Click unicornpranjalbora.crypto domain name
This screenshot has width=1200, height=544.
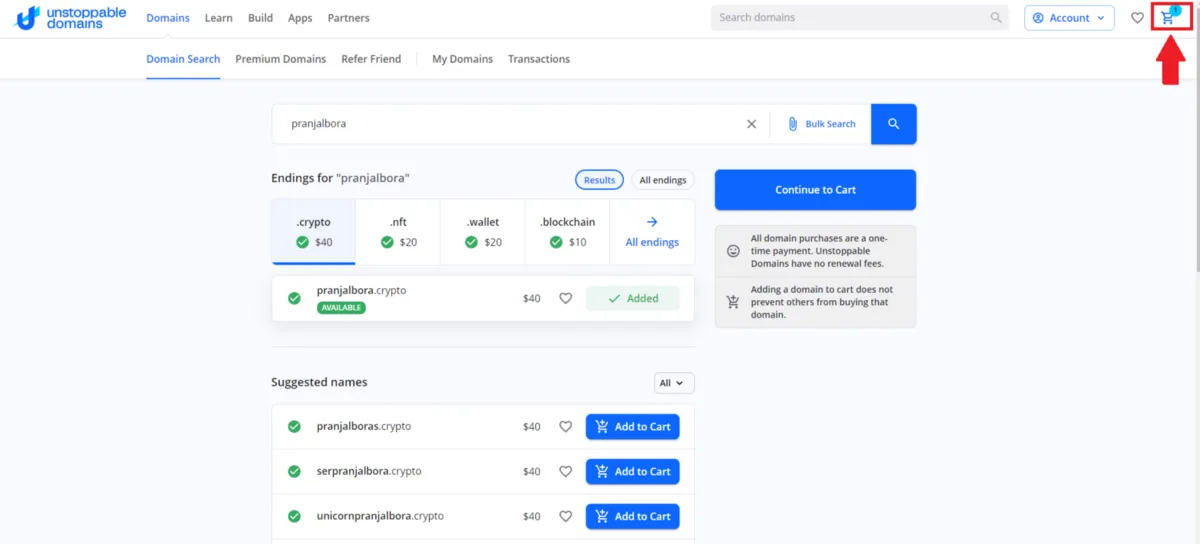[380, 516]
